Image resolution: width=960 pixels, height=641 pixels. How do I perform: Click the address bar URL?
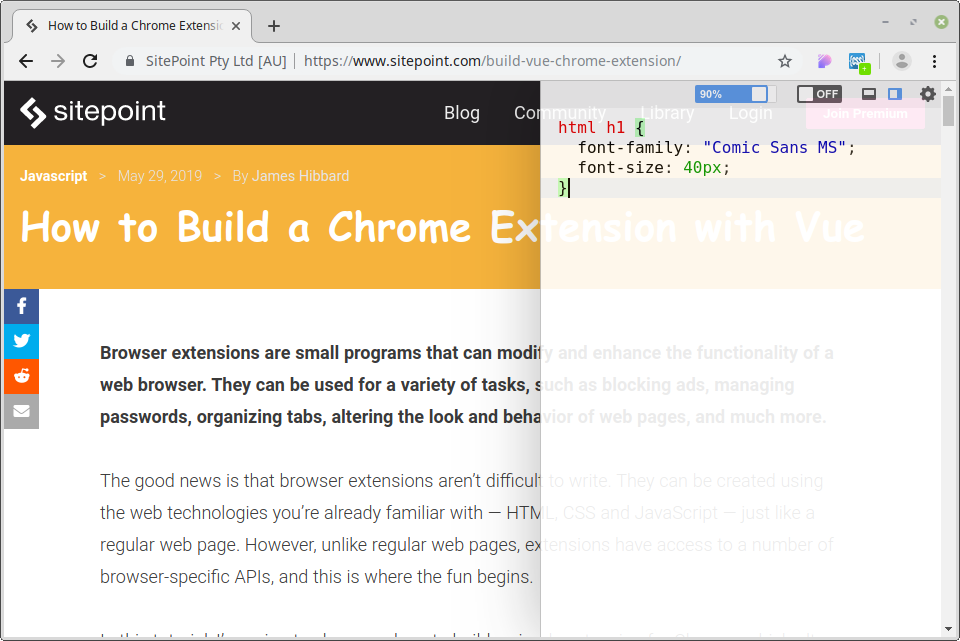[492, 61]
